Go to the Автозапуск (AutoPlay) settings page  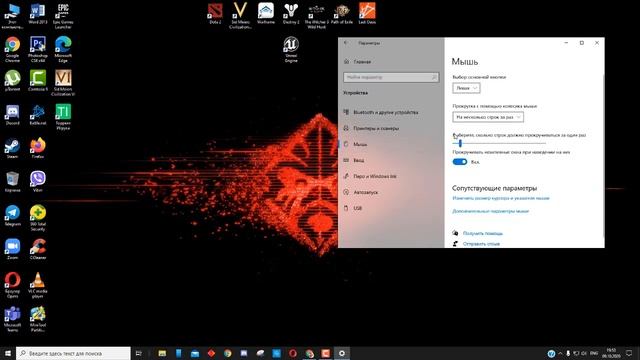pyautogui.click(x=391, y=192)
